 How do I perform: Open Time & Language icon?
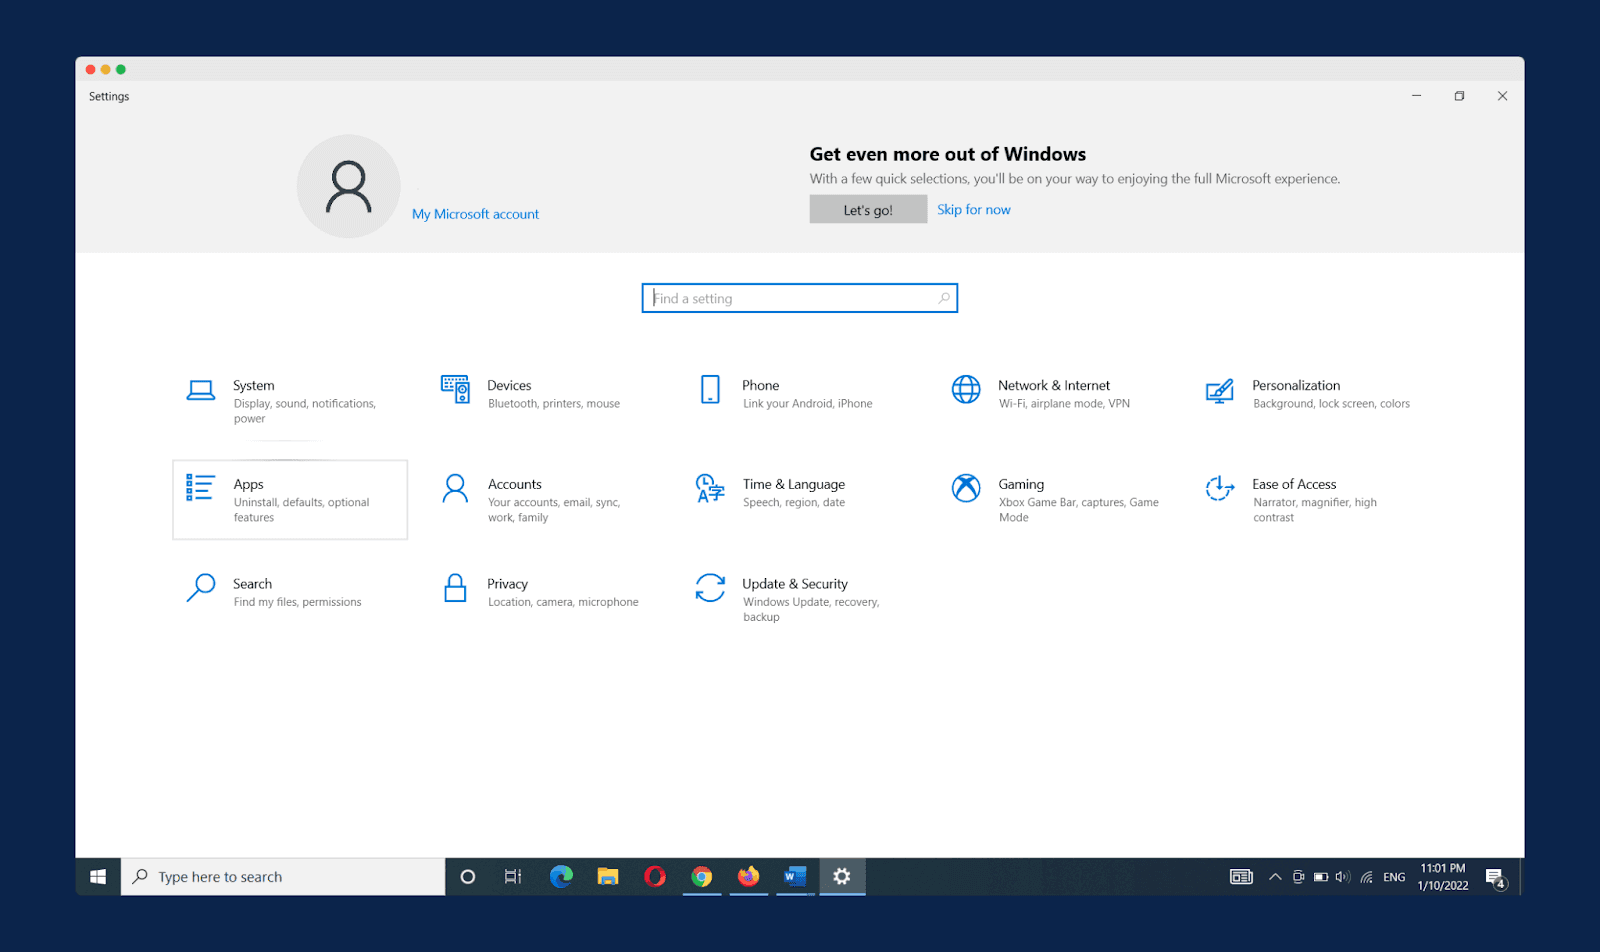[710, 488]
